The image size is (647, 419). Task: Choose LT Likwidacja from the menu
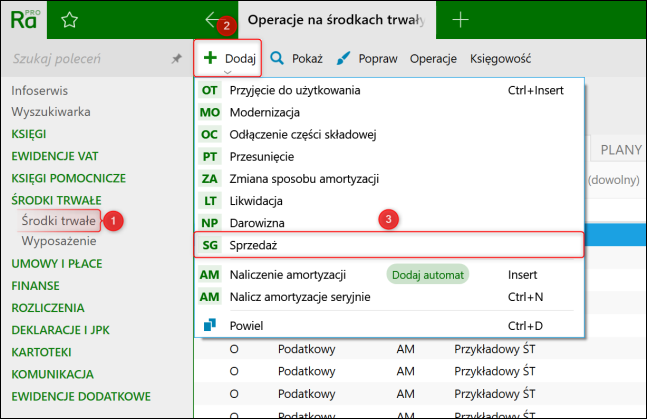pos(389,201)
